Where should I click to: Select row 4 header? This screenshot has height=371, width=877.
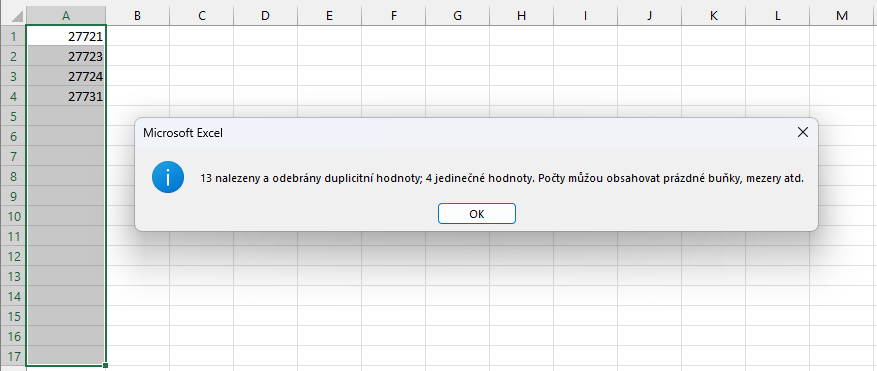click(x=13, y=96)
